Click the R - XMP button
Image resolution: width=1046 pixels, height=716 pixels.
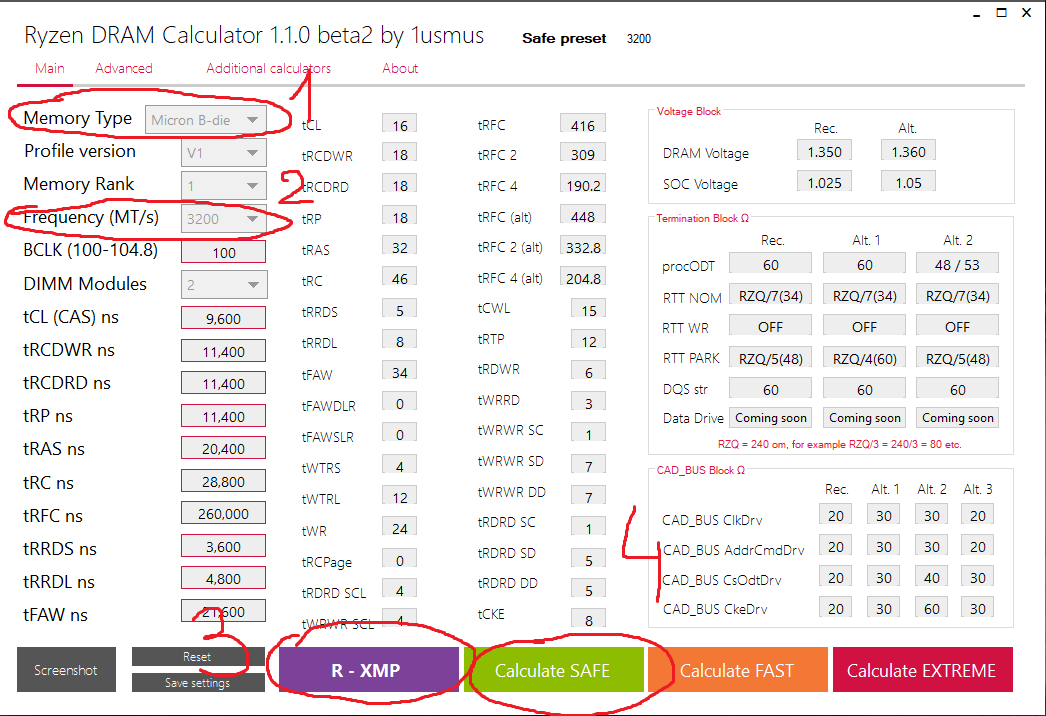click(368, 669)
